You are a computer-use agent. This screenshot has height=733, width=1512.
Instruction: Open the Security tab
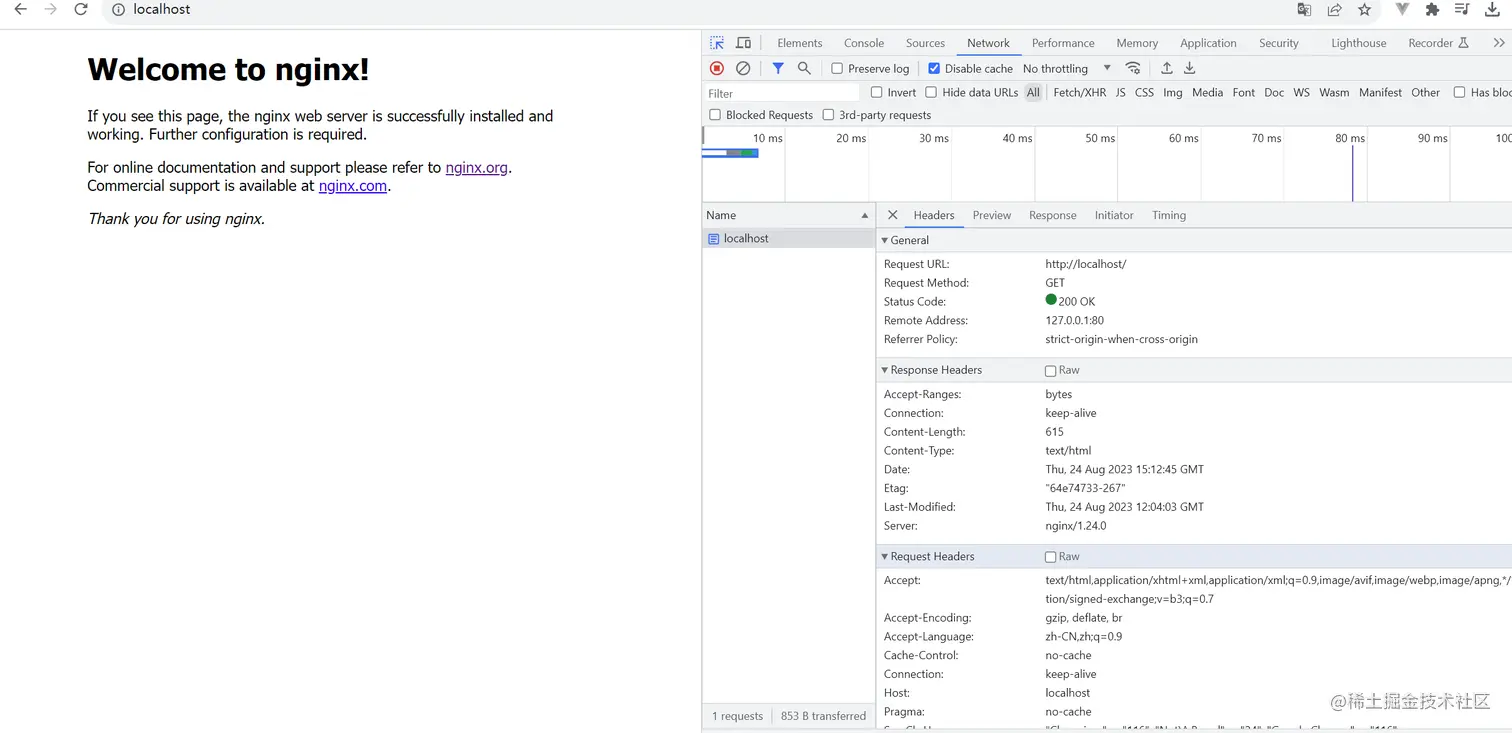point(1279,43)
